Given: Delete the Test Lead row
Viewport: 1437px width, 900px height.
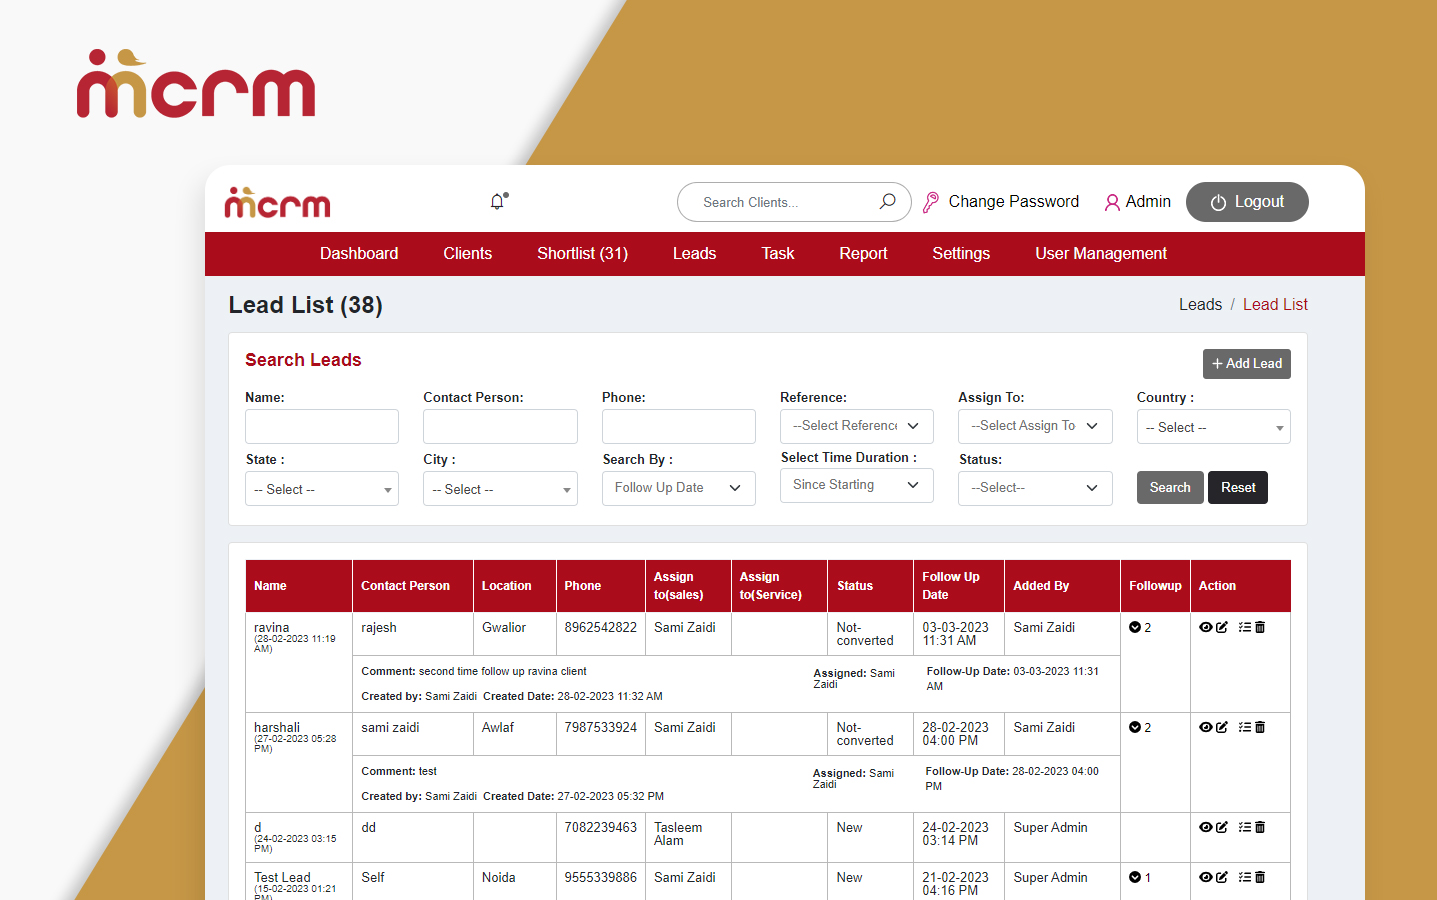Looking at the screenshot, I should [1260, 877].
